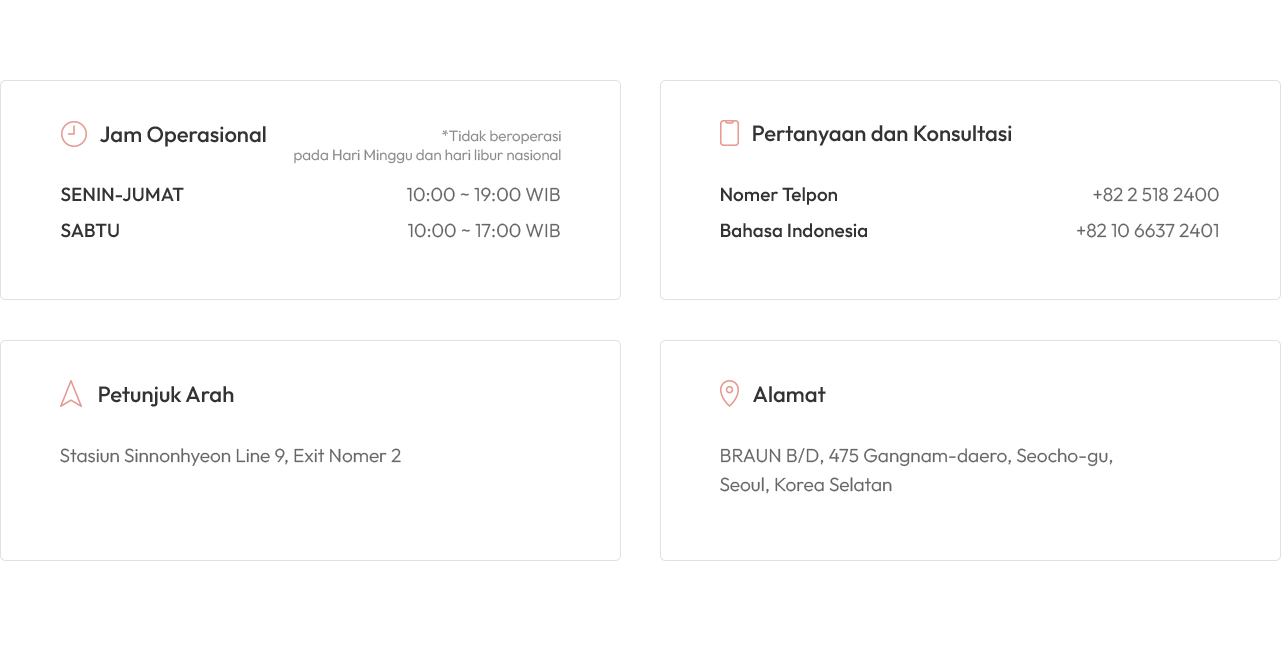Click the Seoul, Korea Selatan address line
Viewport: 1281px width, 659px height.
[805, 485]
